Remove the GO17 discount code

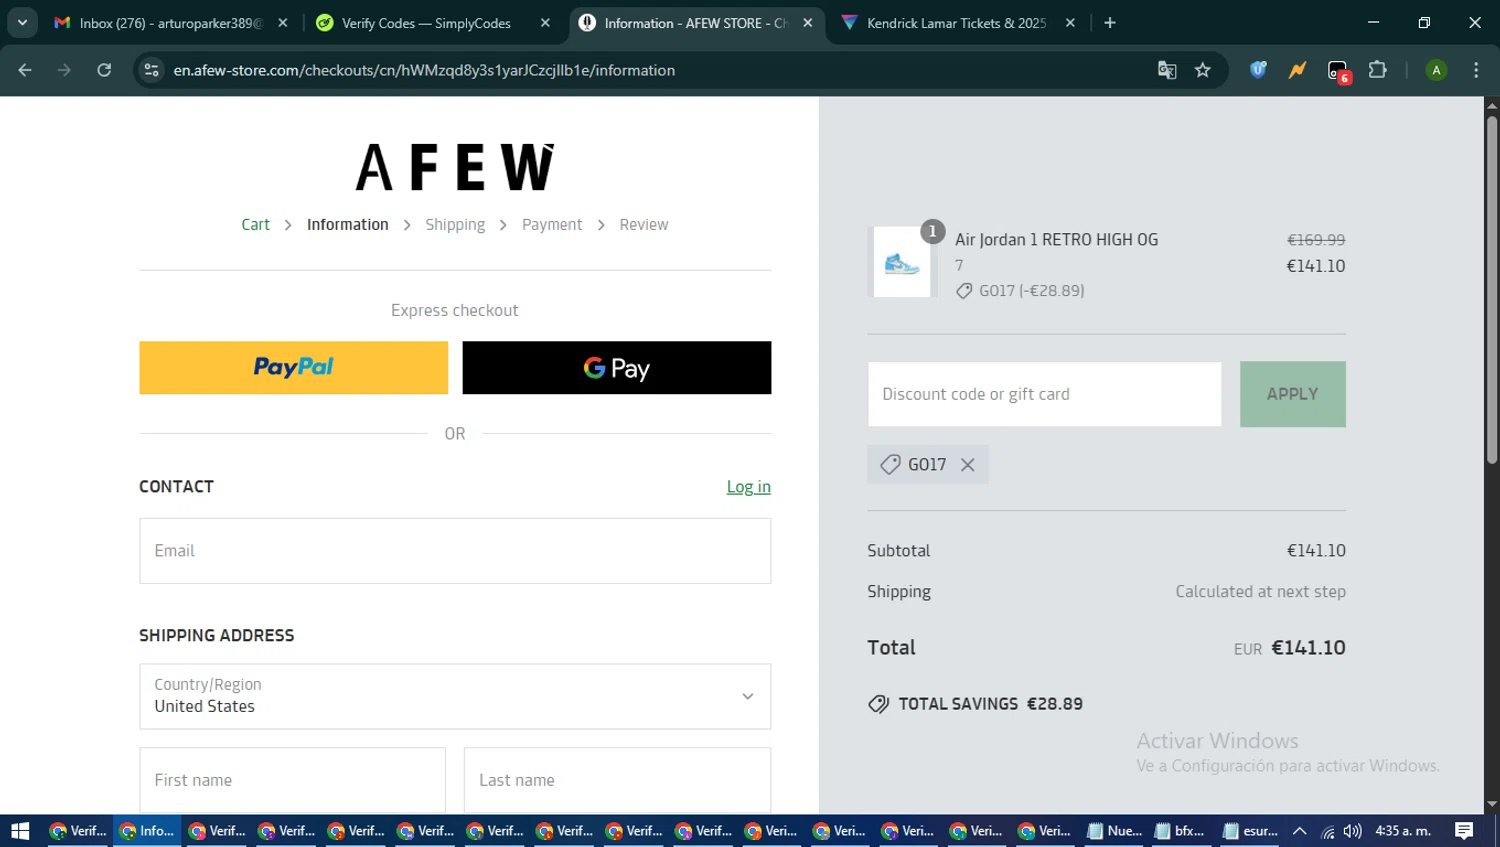tap(967, 465)
